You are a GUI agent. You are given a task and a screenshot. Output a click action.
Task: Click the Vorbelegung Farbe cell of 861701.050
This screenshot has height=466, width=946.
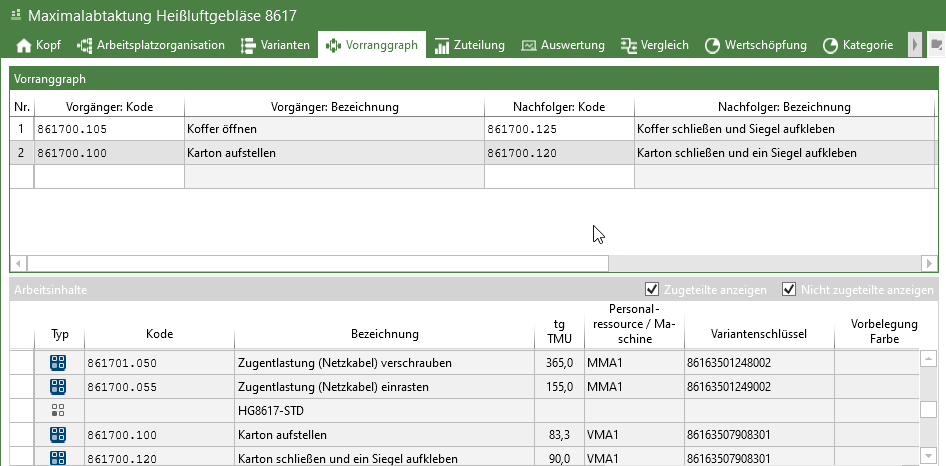coord(877,363)
